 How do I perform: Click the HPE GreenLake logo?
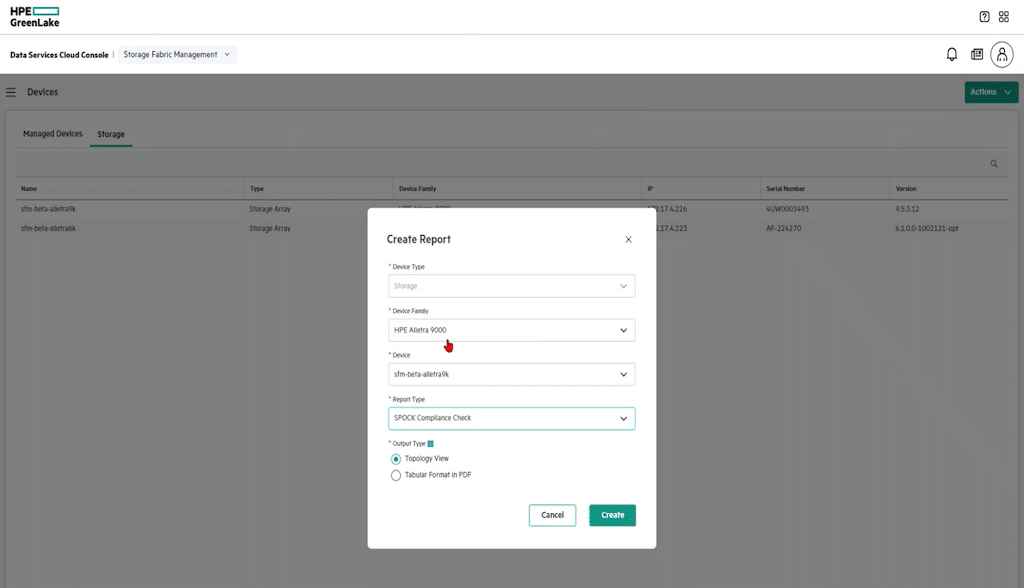[x=35, y=17]
